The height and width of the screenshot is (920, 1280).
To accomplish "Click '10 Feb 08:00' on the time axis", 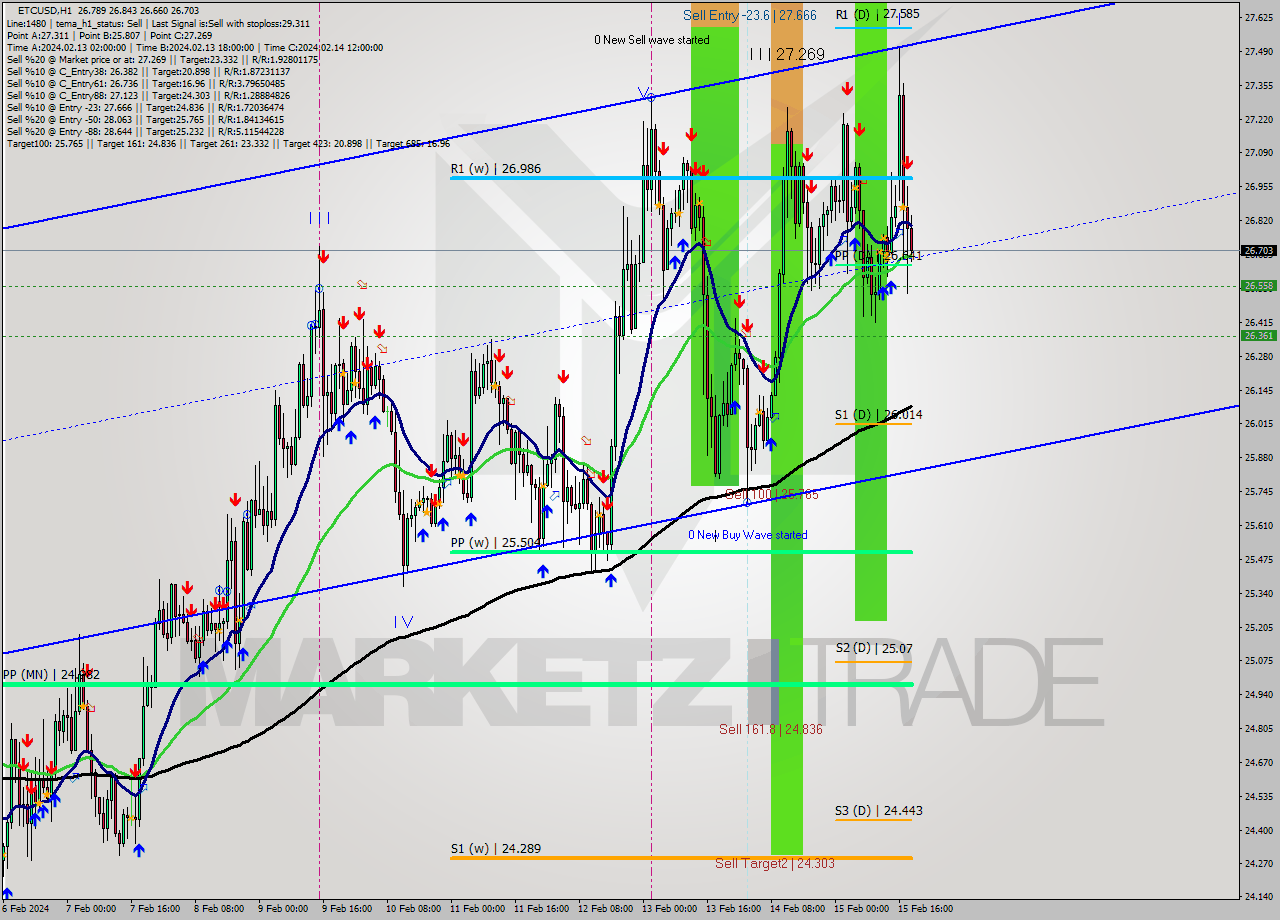I will pos(413,909).
